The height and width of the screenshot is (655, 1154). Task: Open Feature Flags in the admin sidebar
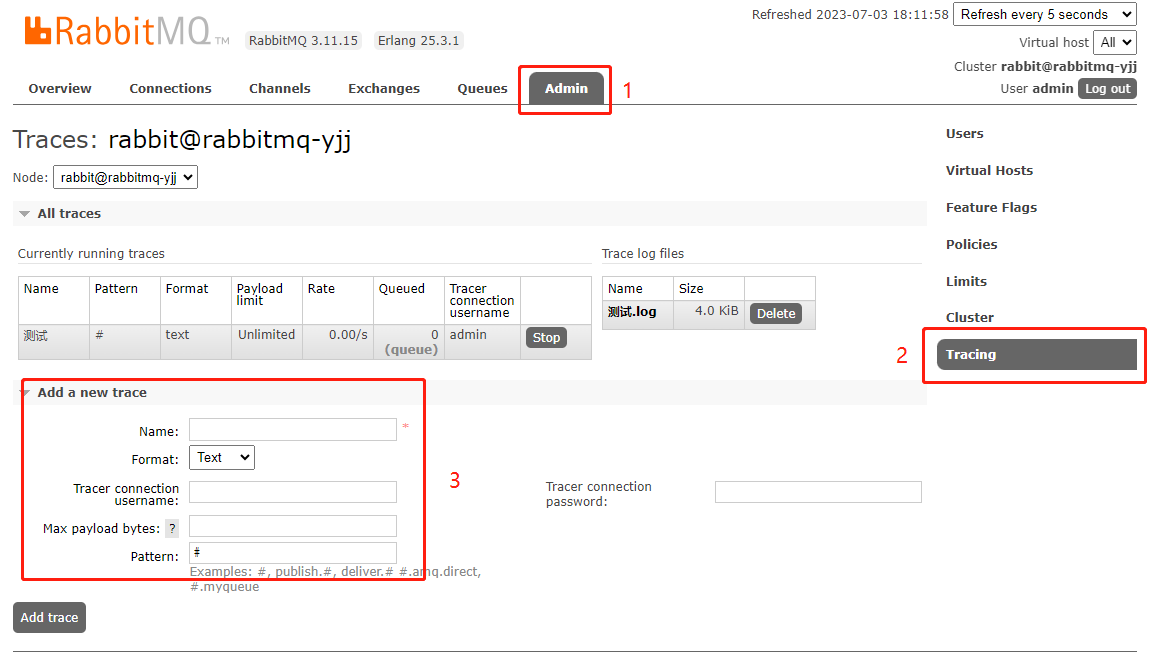tap(991, 208)
